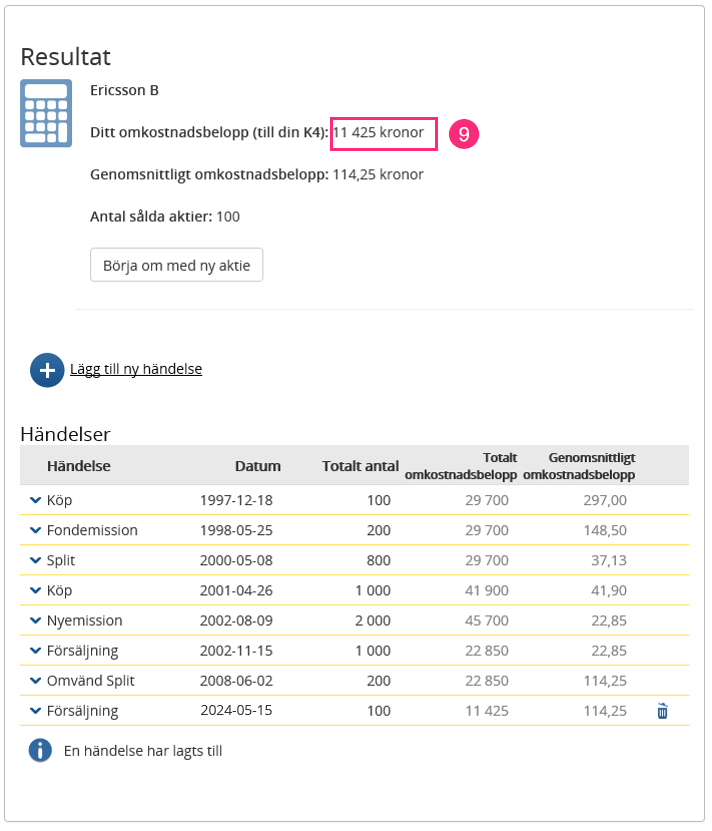Delete the 2024-05-15 Försäljning event with trash icon

(662, 711)
